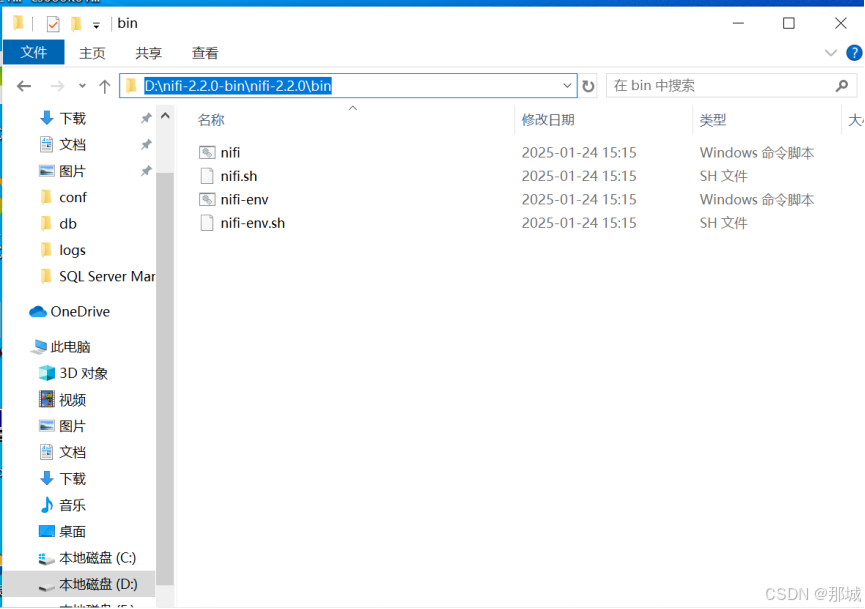Open 3D 对象 under 此电脑
The image size is (865, 609).
(83, 373)
